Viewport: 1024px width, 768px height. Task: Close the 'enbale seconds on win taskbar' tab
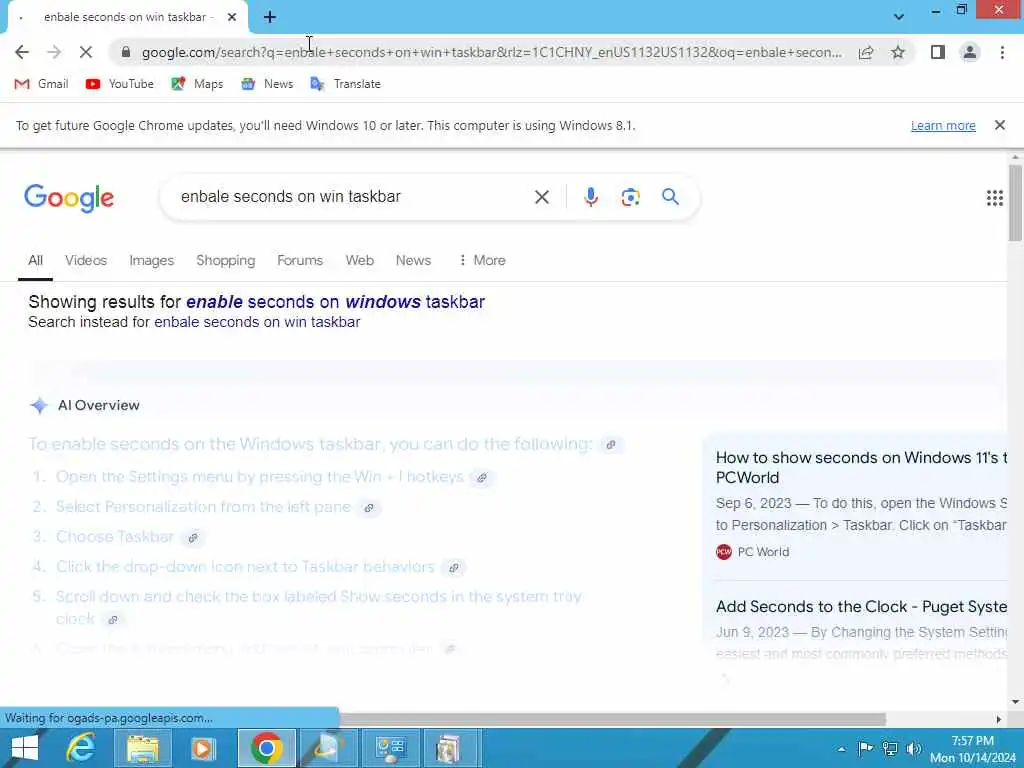pos(232,18)
